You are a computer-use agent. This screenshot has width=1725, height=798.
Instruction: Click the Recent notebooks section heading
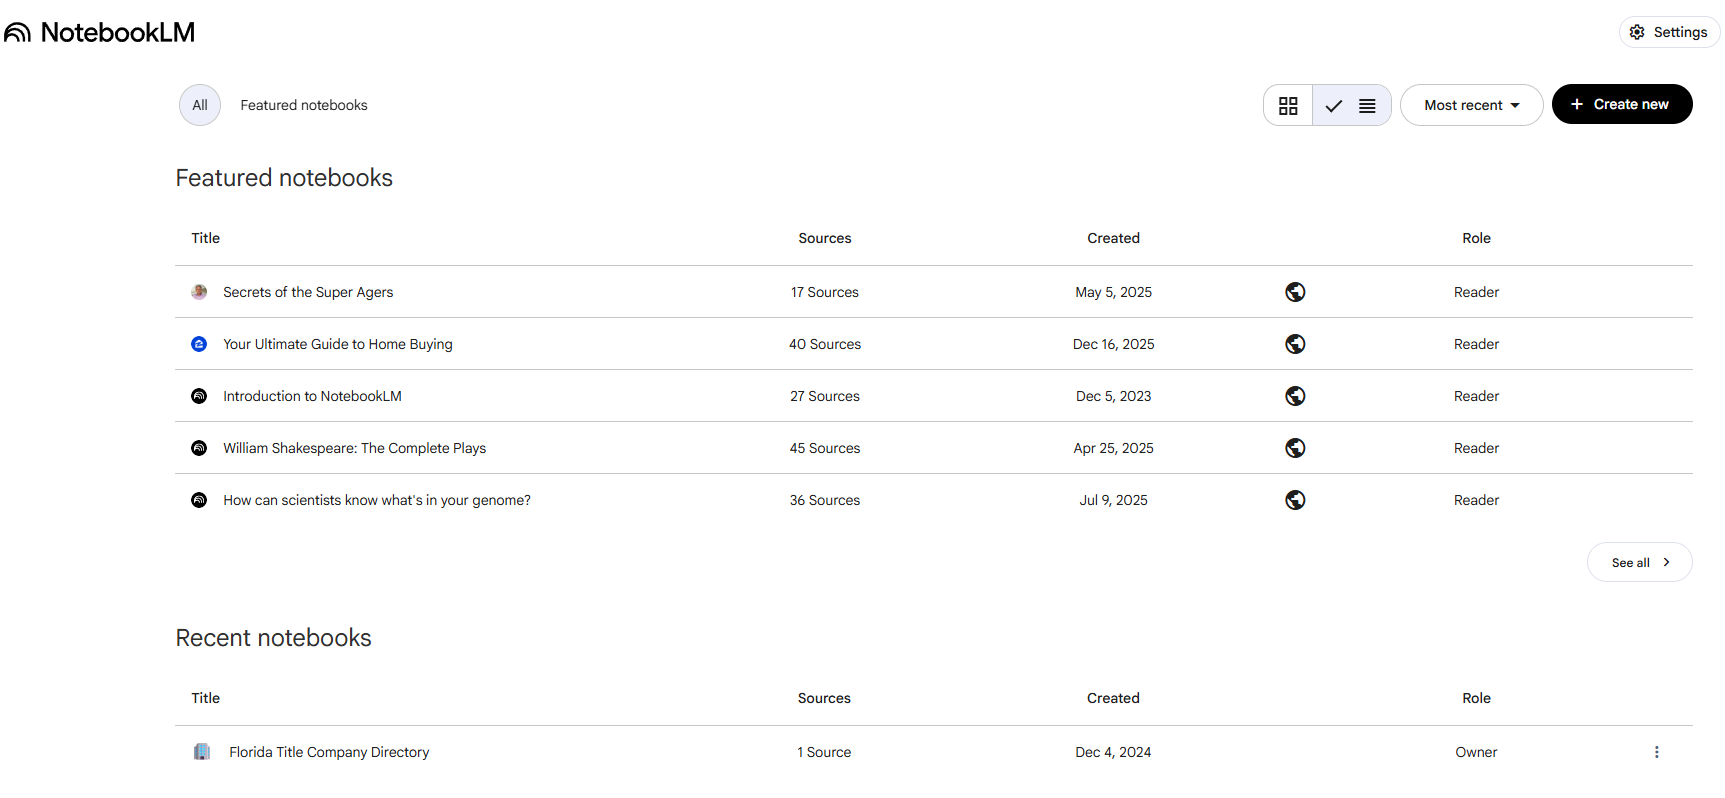(x=273, y=638)
